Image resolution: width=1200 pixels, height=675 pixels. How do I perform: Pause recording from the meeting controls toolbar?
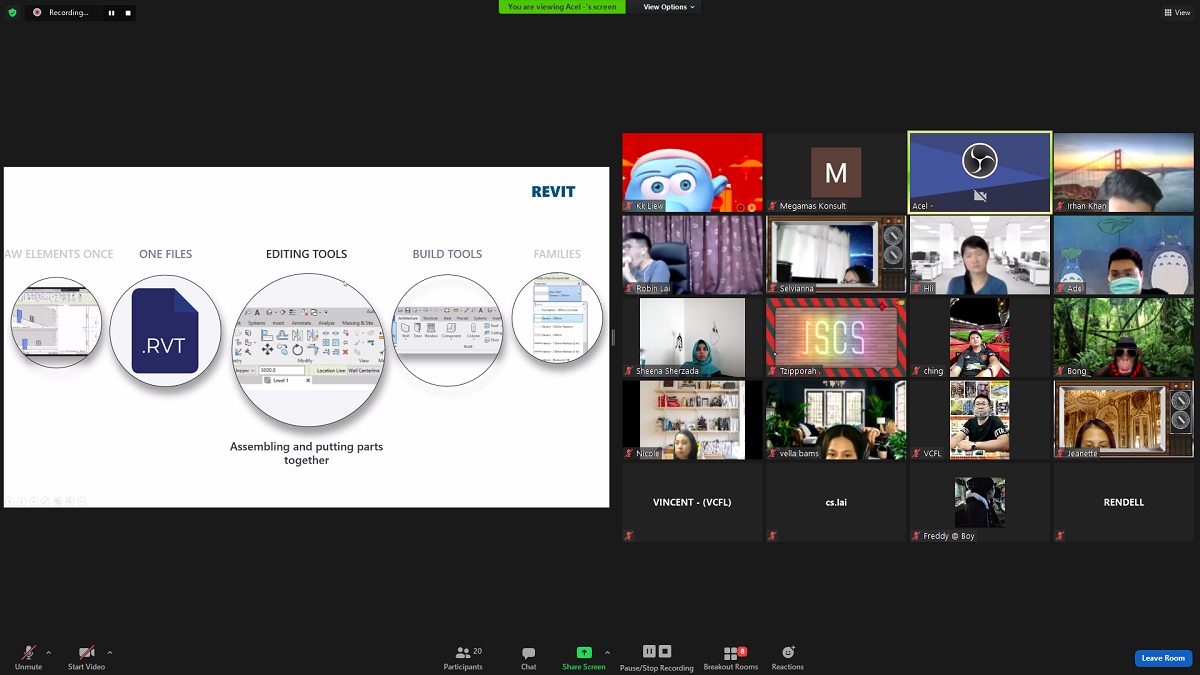coord(649,652)
